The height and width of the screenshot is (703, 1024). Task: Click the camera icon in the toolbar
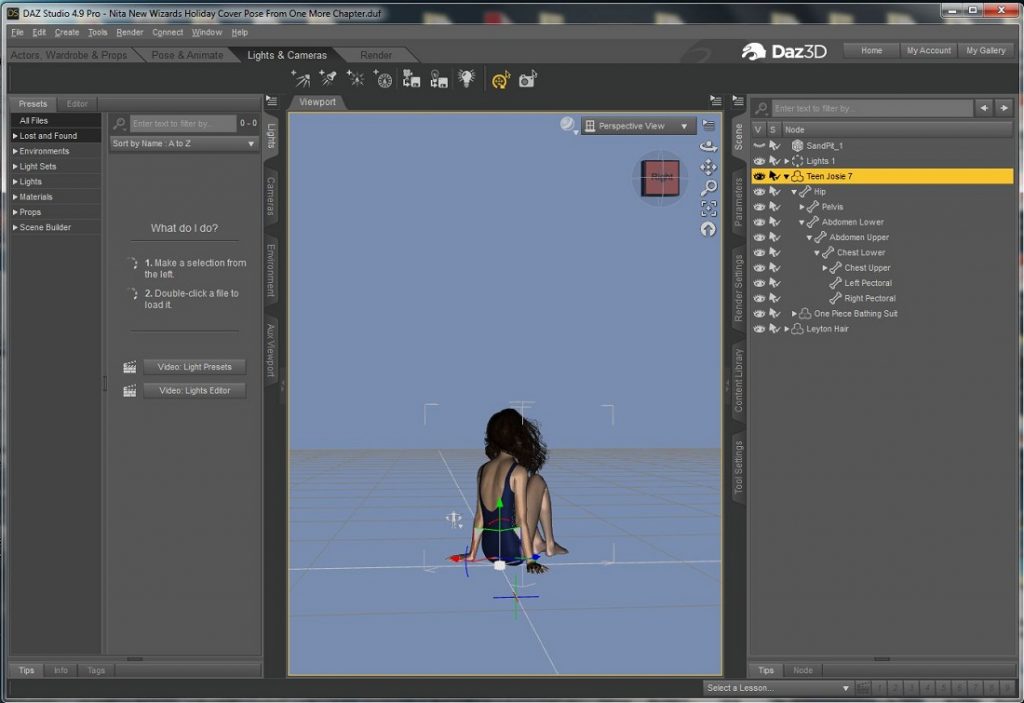(526, 79)
